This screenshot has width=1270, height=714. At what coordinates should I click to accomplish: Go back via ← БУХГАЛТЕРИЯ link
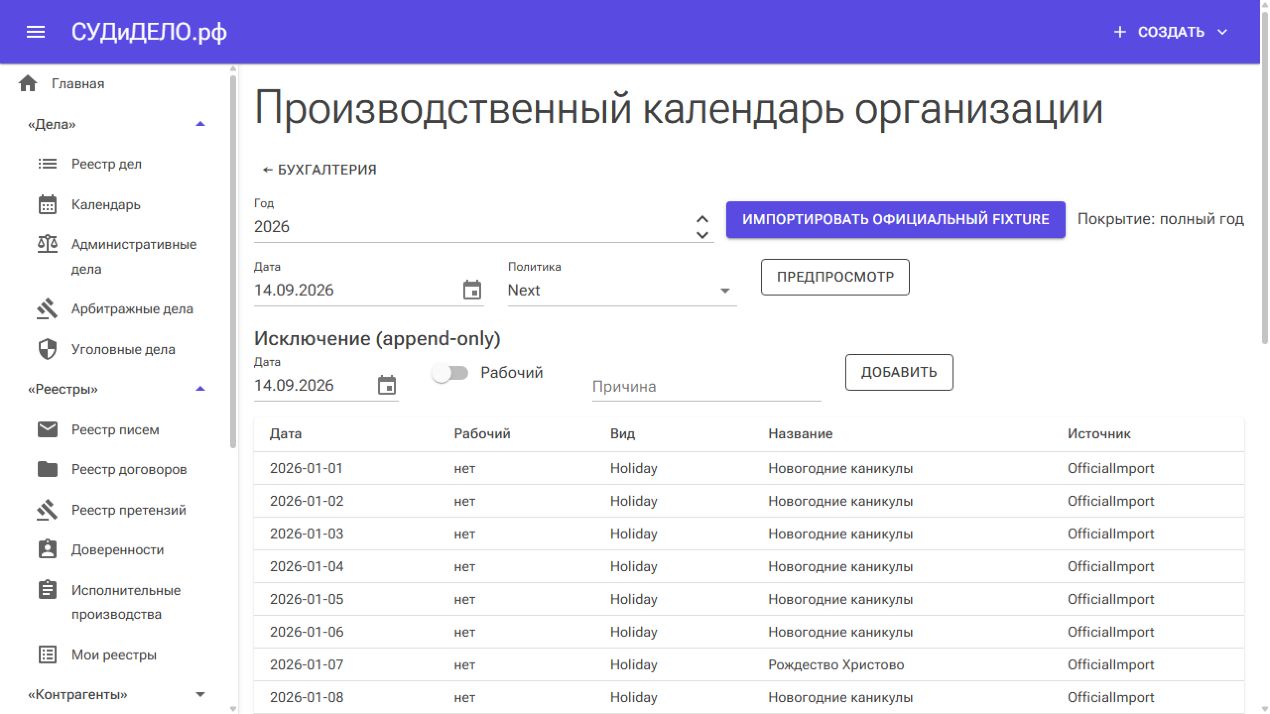(x=319, y=170)
